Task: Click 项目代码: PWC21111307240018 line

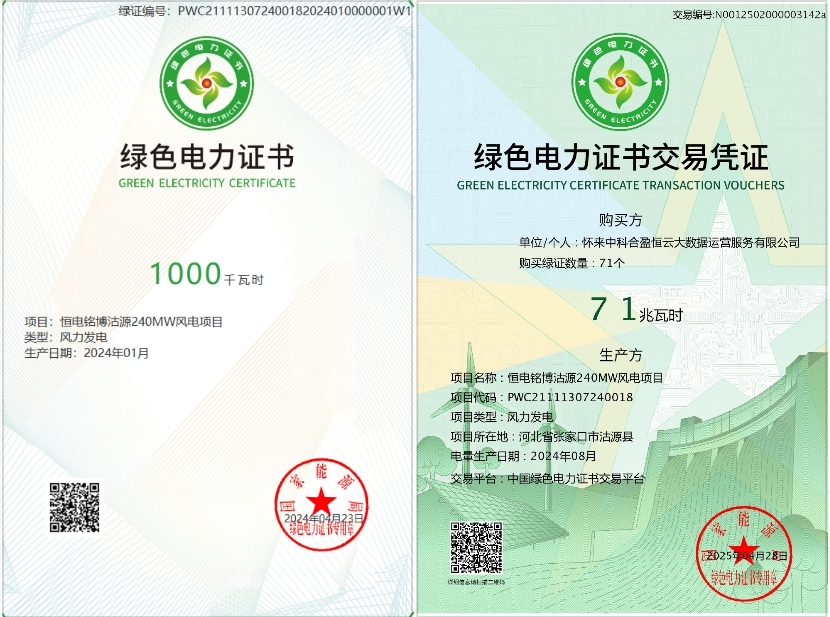Action: pos(542,397)
